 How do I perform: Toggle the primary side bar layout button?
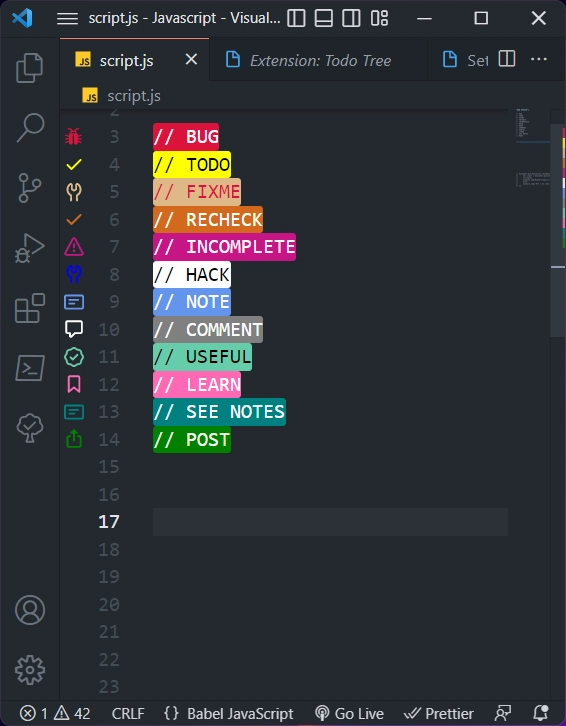click(296, 19)
